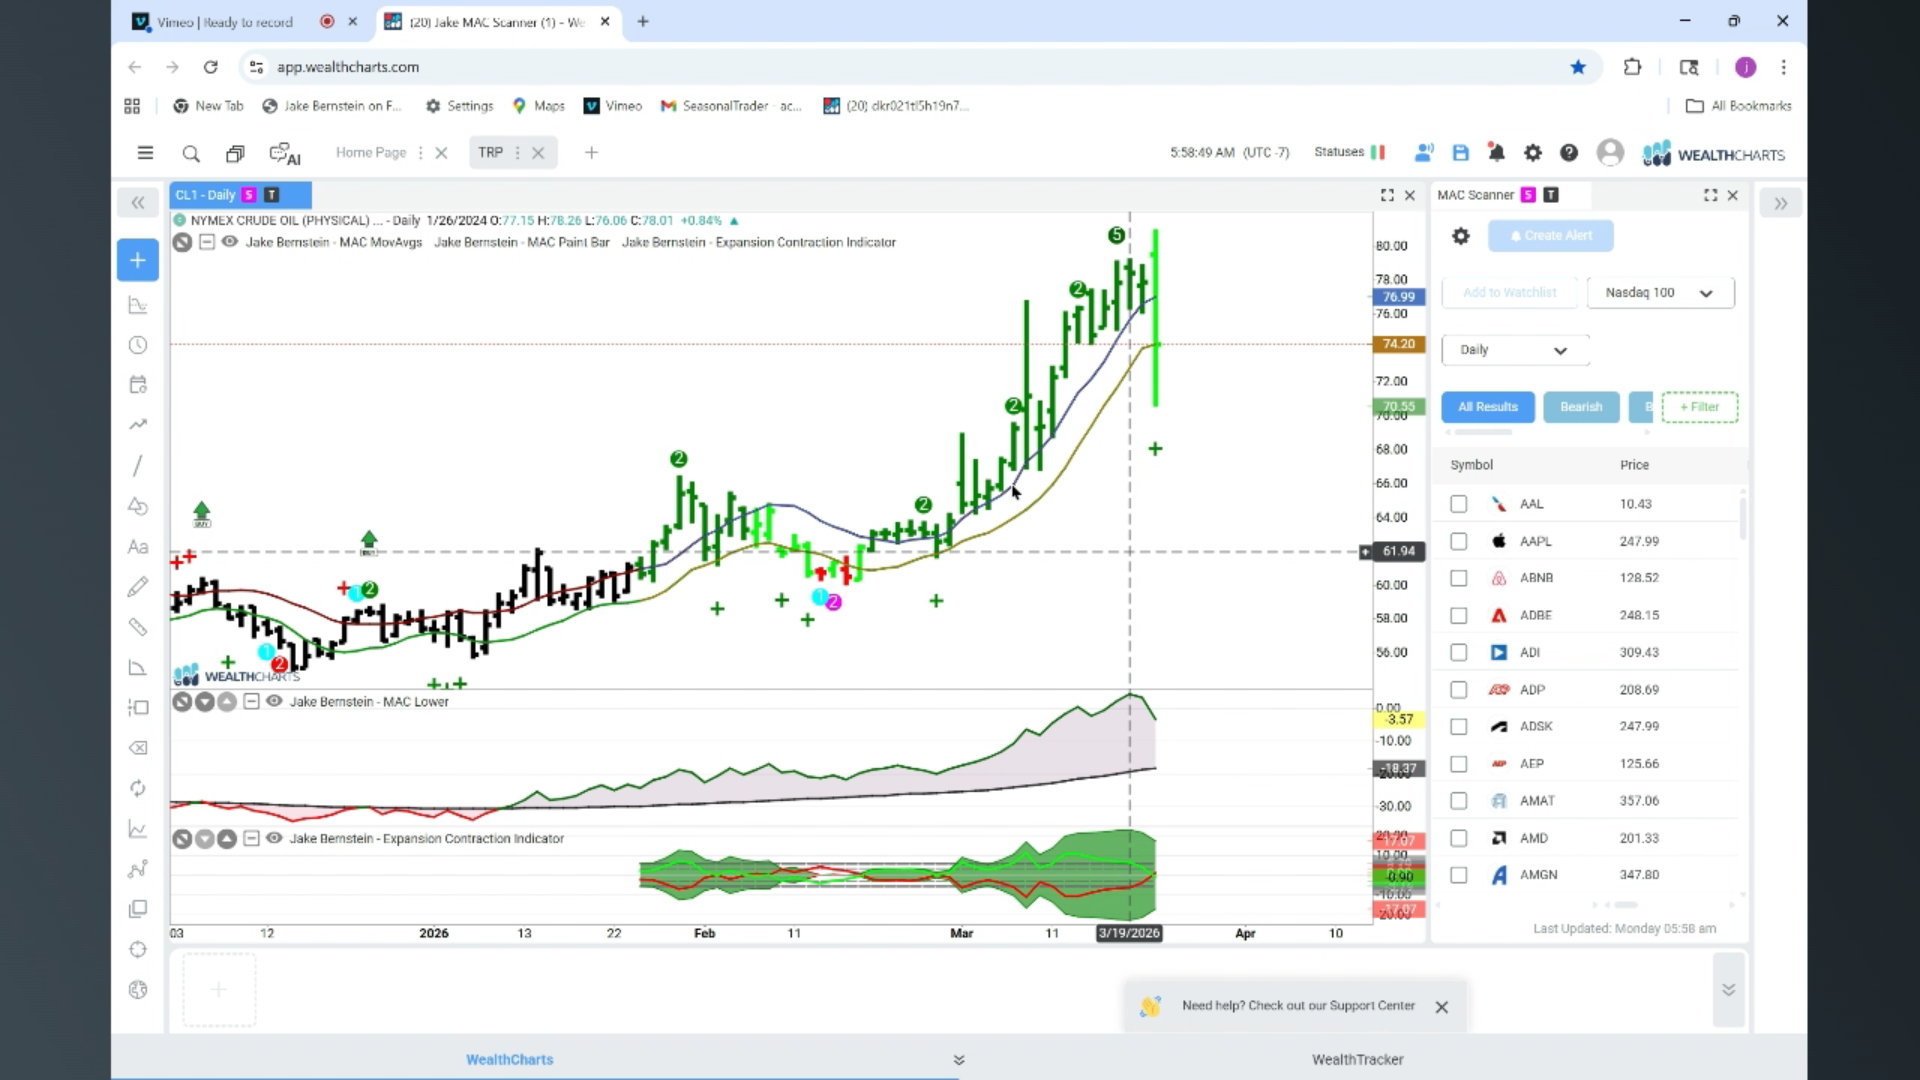Image resolution: width=1920 pixels, height=1080 pixels.
Task: Check the AMD symbol checkbox
Action: [1459, 838]
